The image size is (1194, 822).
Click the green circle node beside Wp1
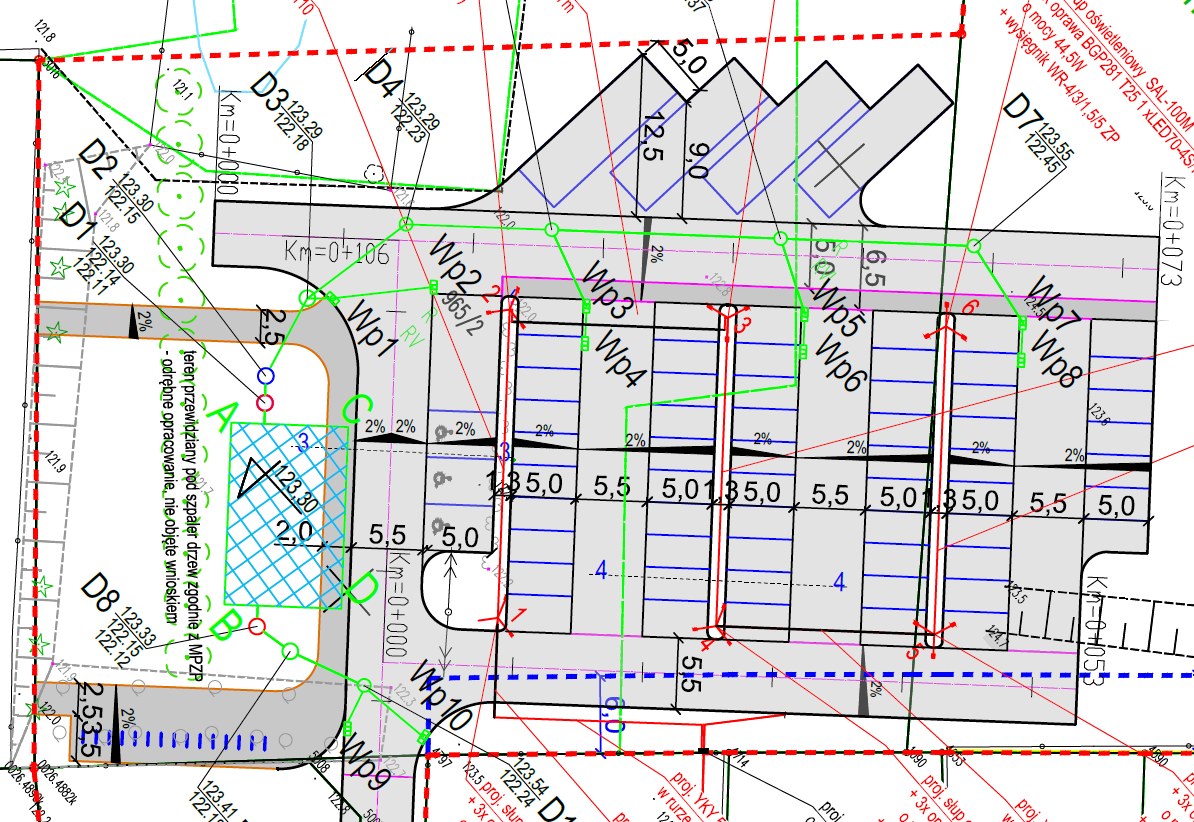tap(309, 298)
